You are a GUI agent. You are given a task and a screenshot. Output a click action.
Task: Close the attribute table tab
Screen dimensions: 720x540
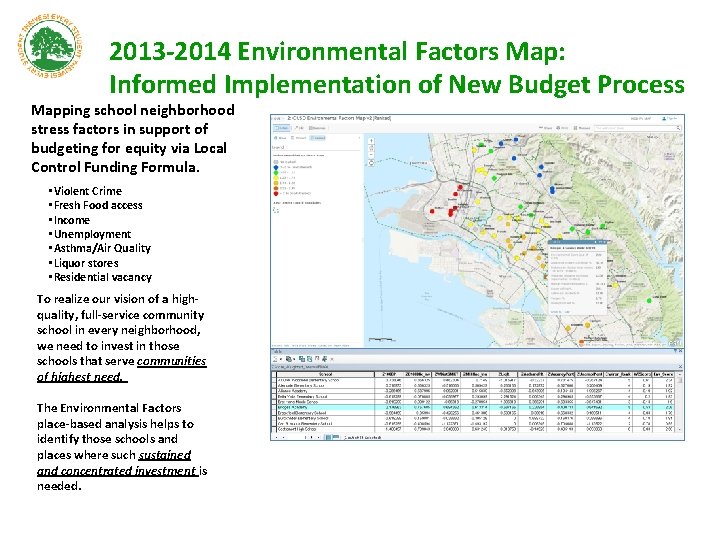coord(681,367)
